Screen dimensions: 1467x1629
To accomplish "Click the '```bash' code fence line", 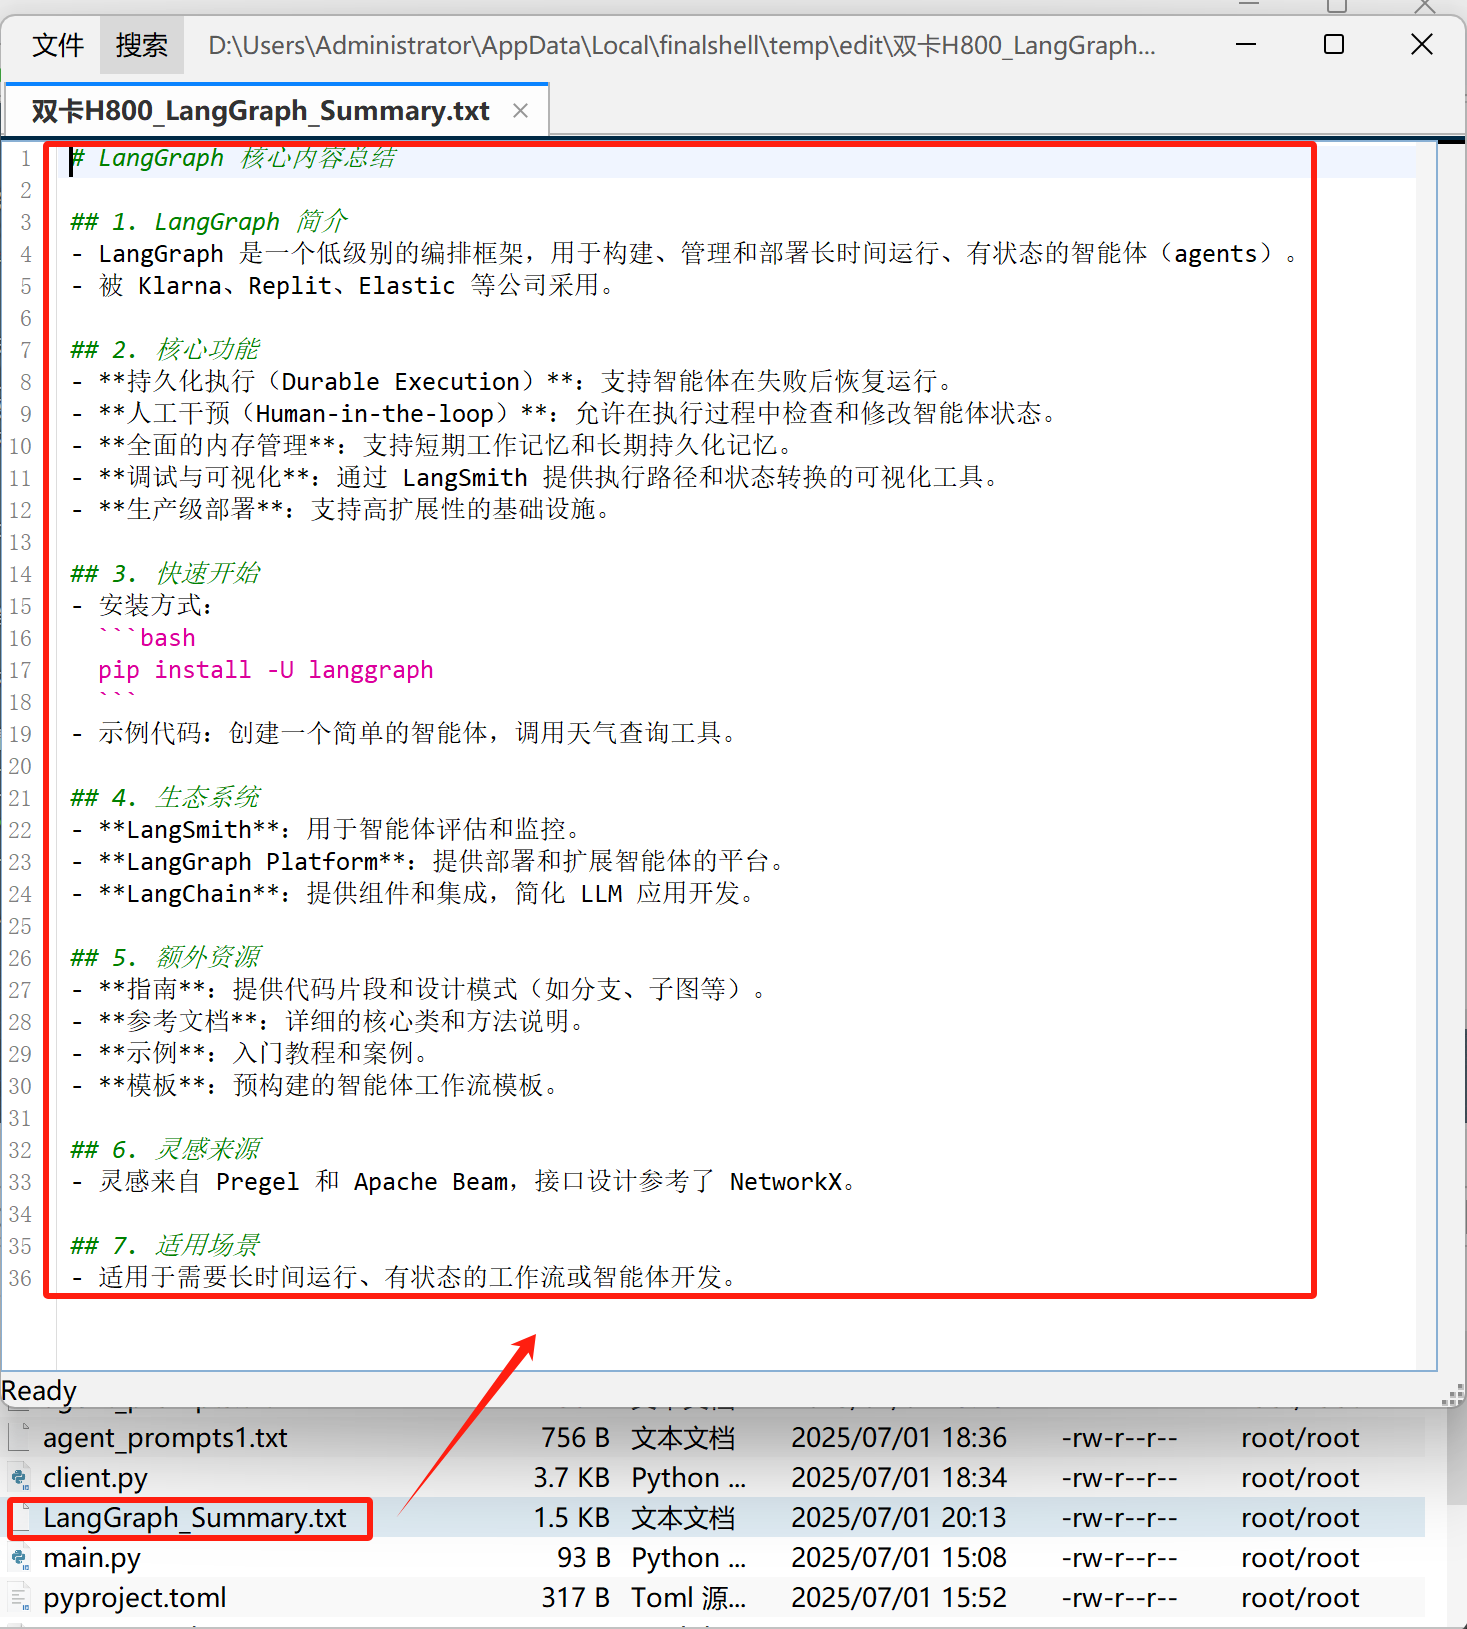I will (x=147, y=638).
